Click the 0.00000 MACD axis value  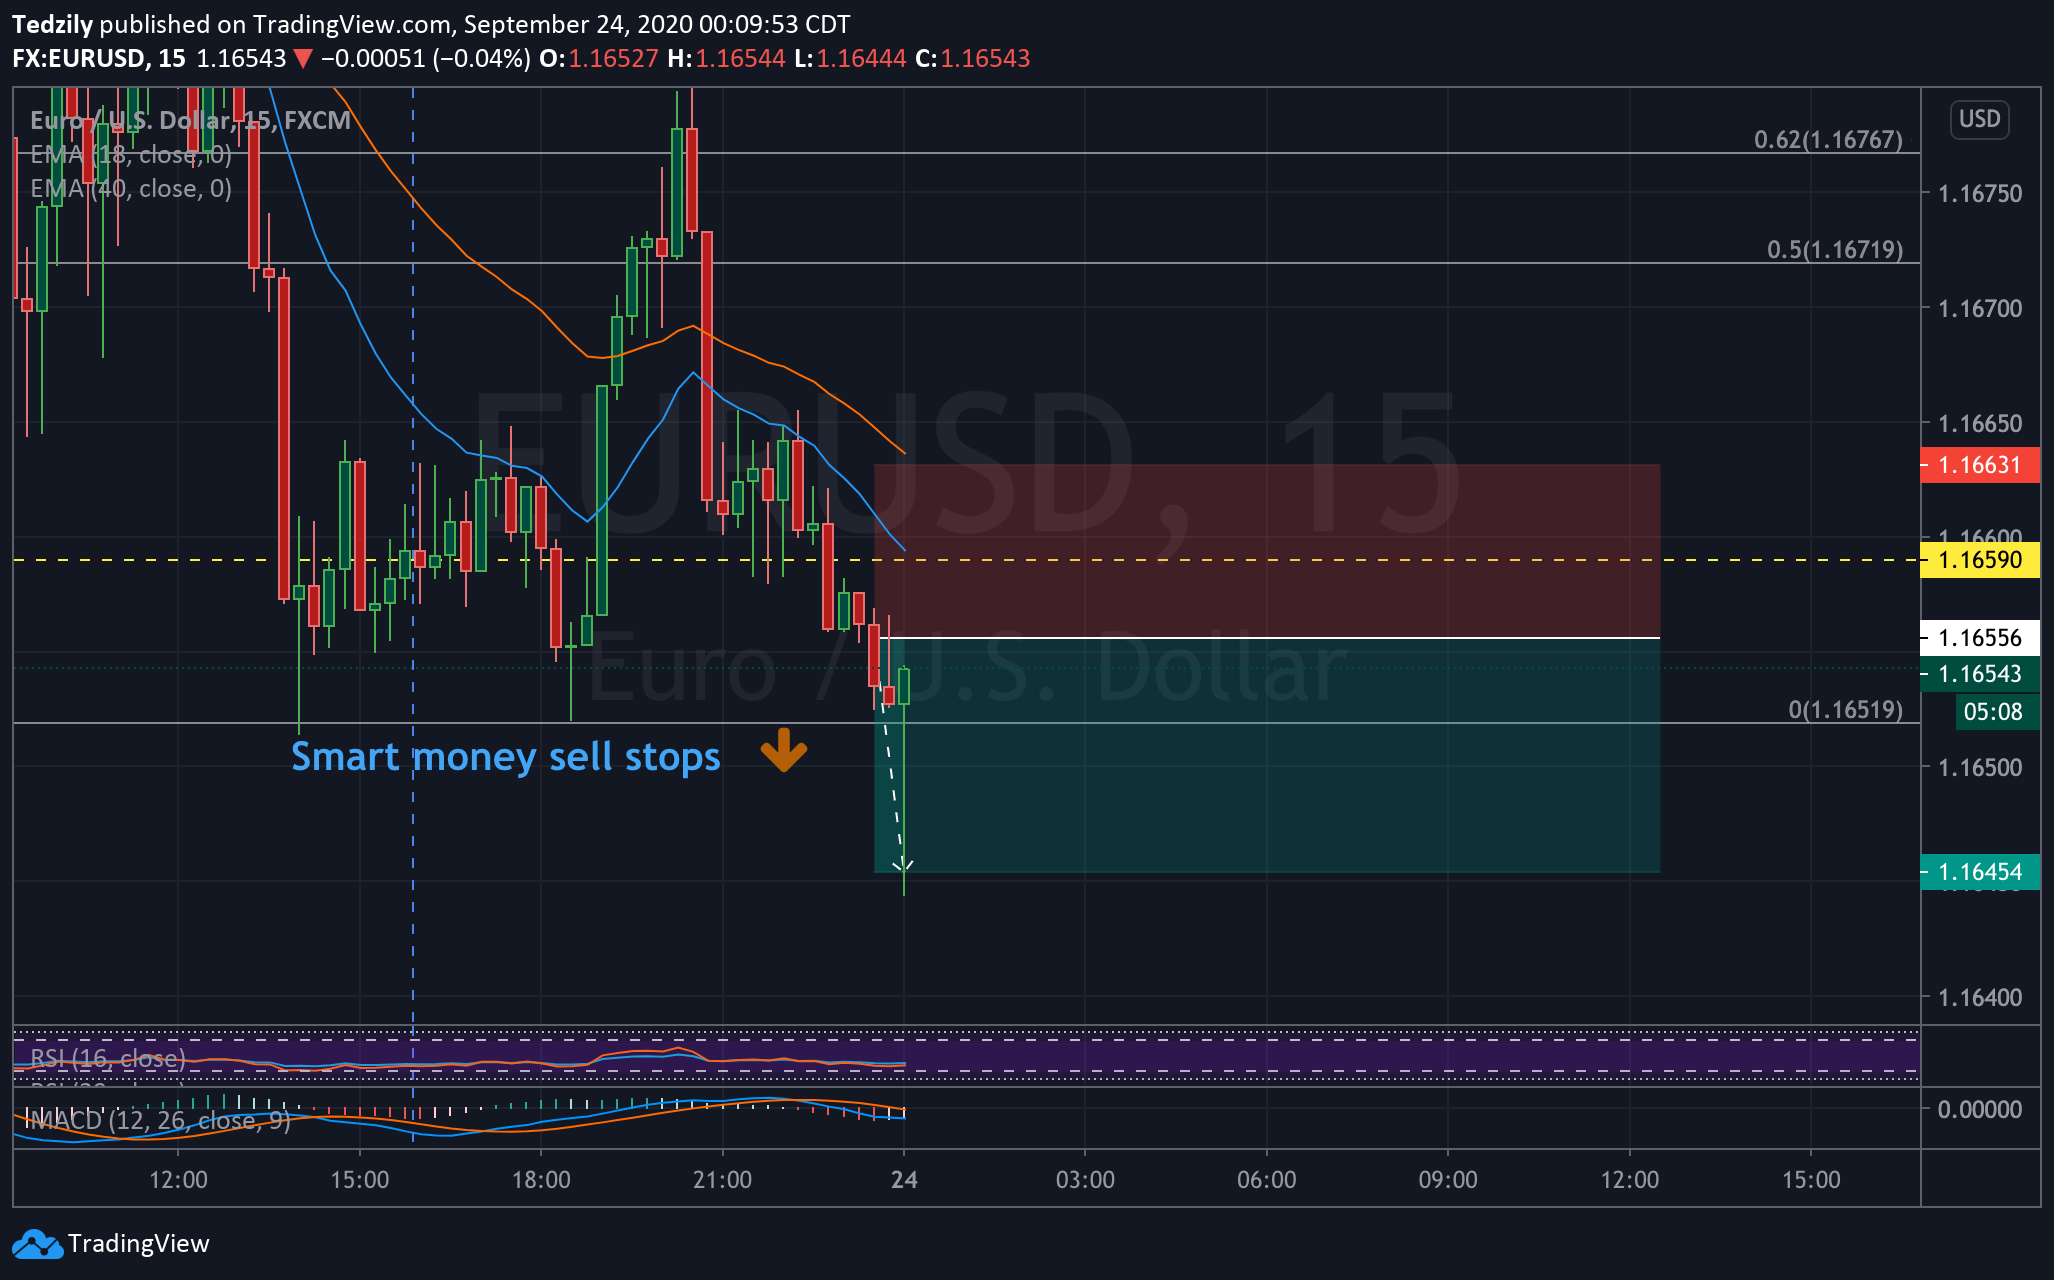pyautogui.click(x=1979, y=1110)
